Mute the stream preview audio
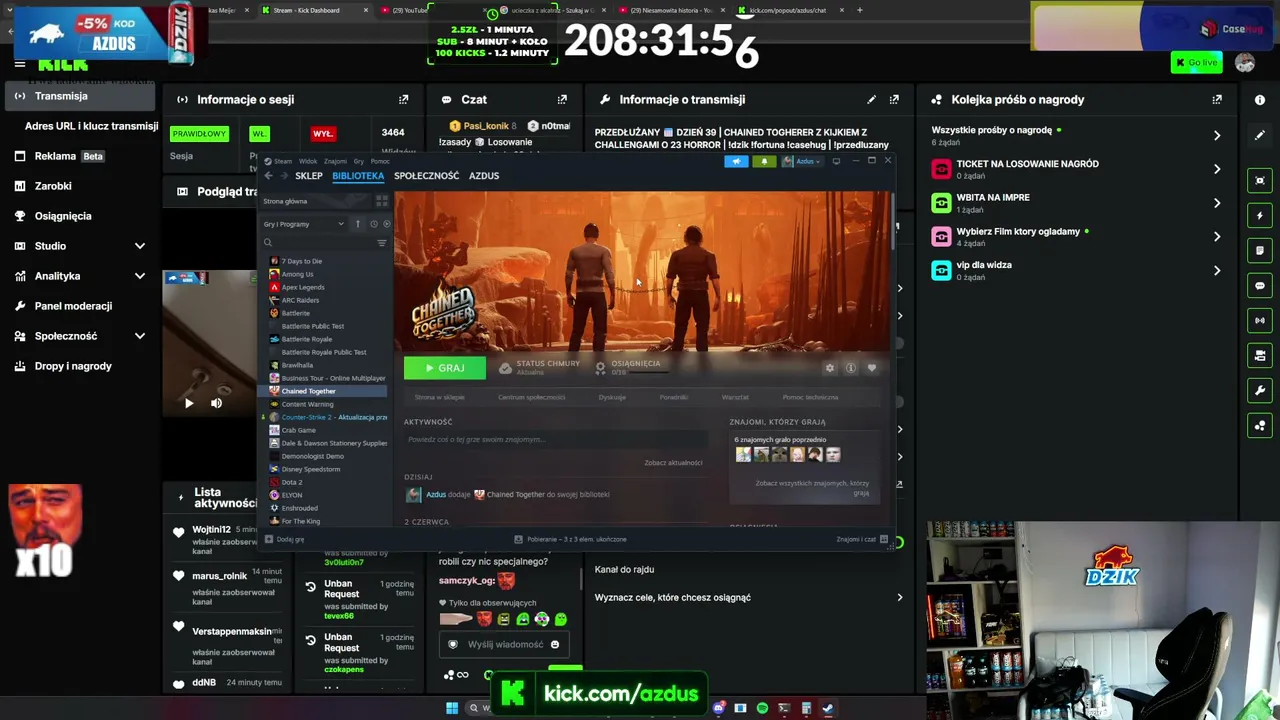Image resolution: width=1280 pixels, height=720 pixels. pos(216,403)
